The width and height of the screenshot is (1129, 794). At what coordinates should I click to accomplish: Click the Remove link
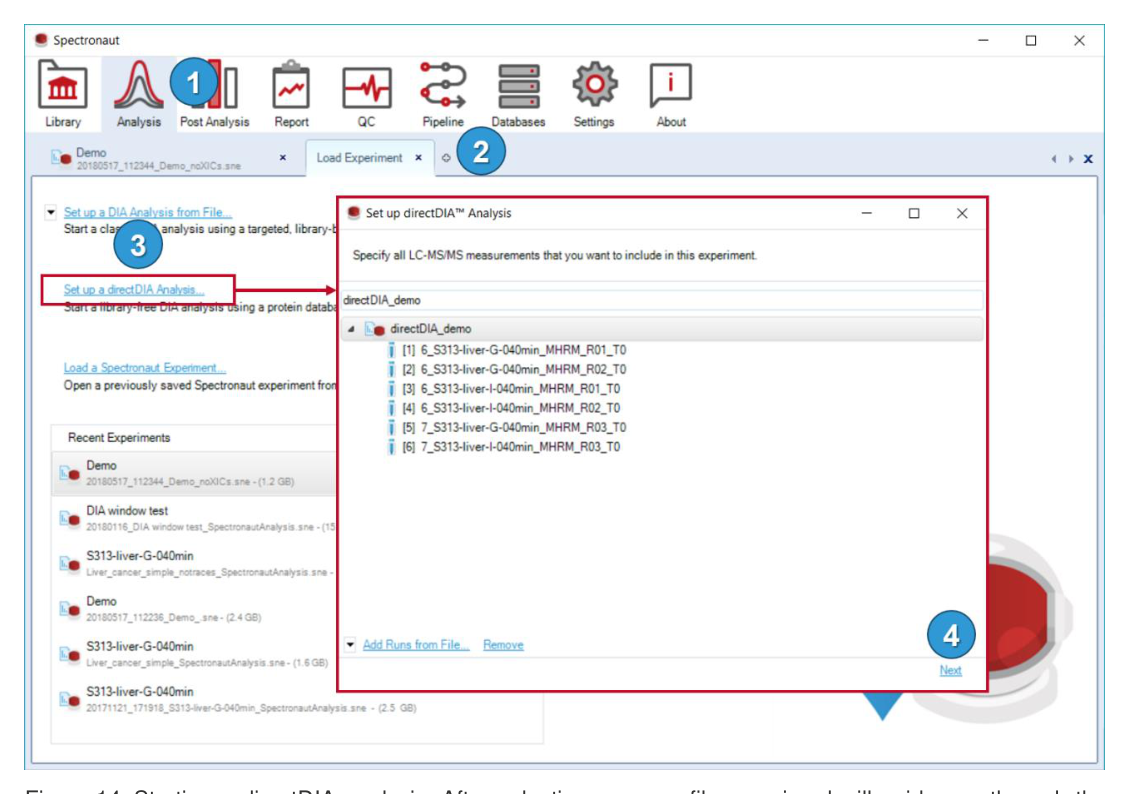[x=503, y=645]
